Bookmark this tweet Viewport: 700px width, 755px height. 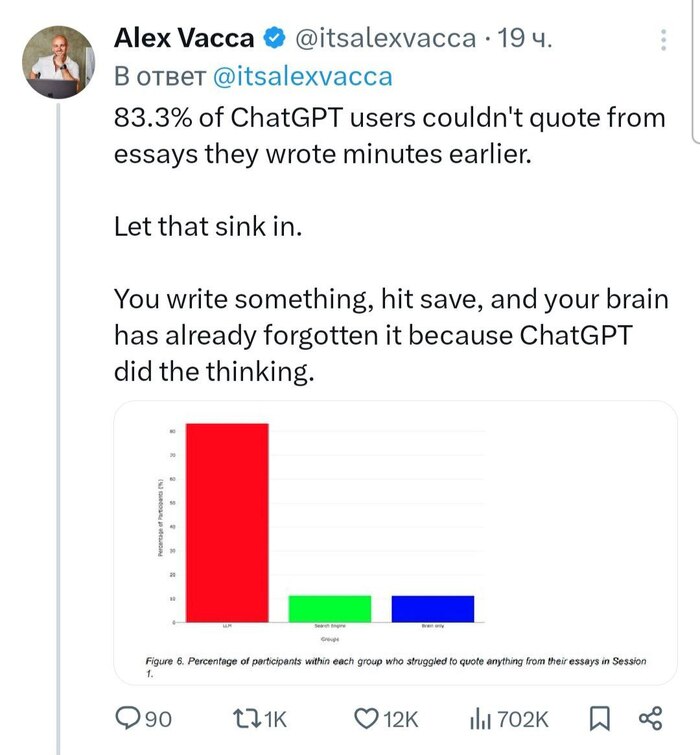[599, 717]
